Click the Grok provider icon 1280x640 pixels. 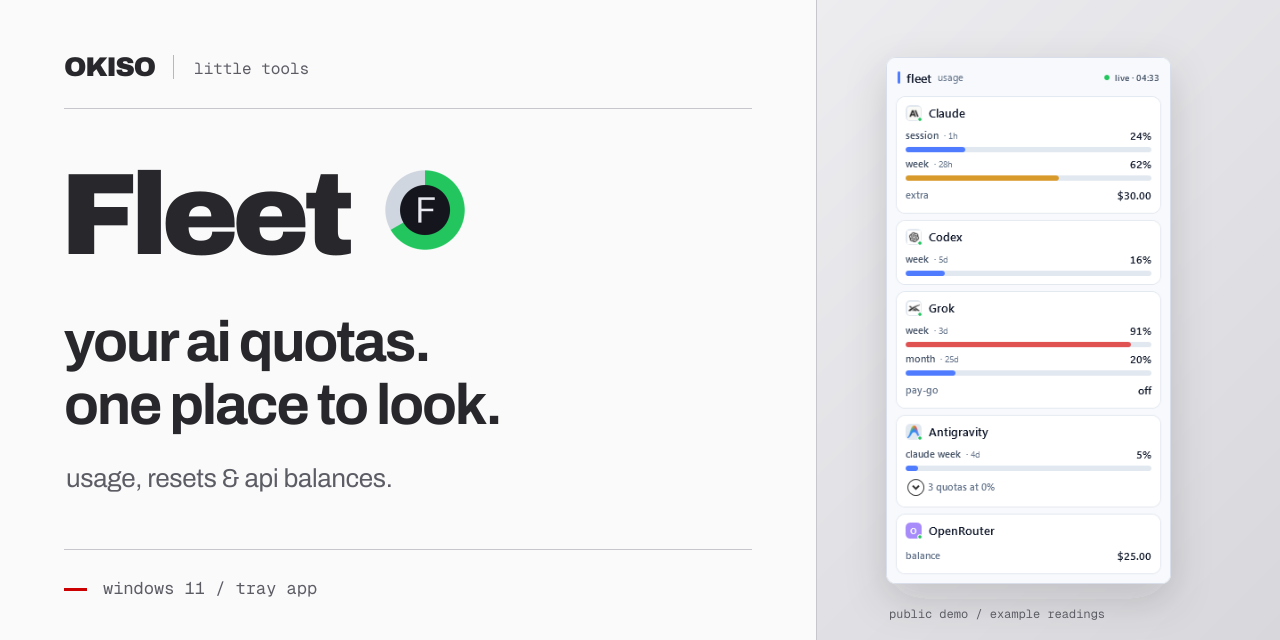click(914, 308)
